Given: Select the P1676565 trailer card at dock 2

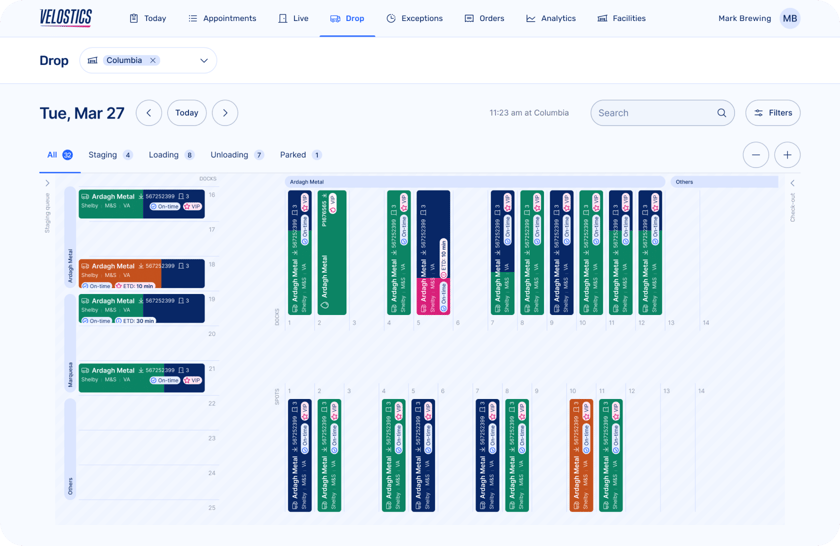Looking at the screenshot, I should coord(332,252).
